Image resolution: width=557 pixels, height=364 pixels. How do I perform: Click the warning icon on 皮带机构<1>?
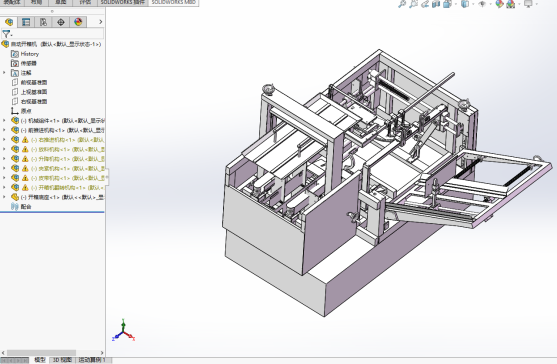click(x=25, y=178)
